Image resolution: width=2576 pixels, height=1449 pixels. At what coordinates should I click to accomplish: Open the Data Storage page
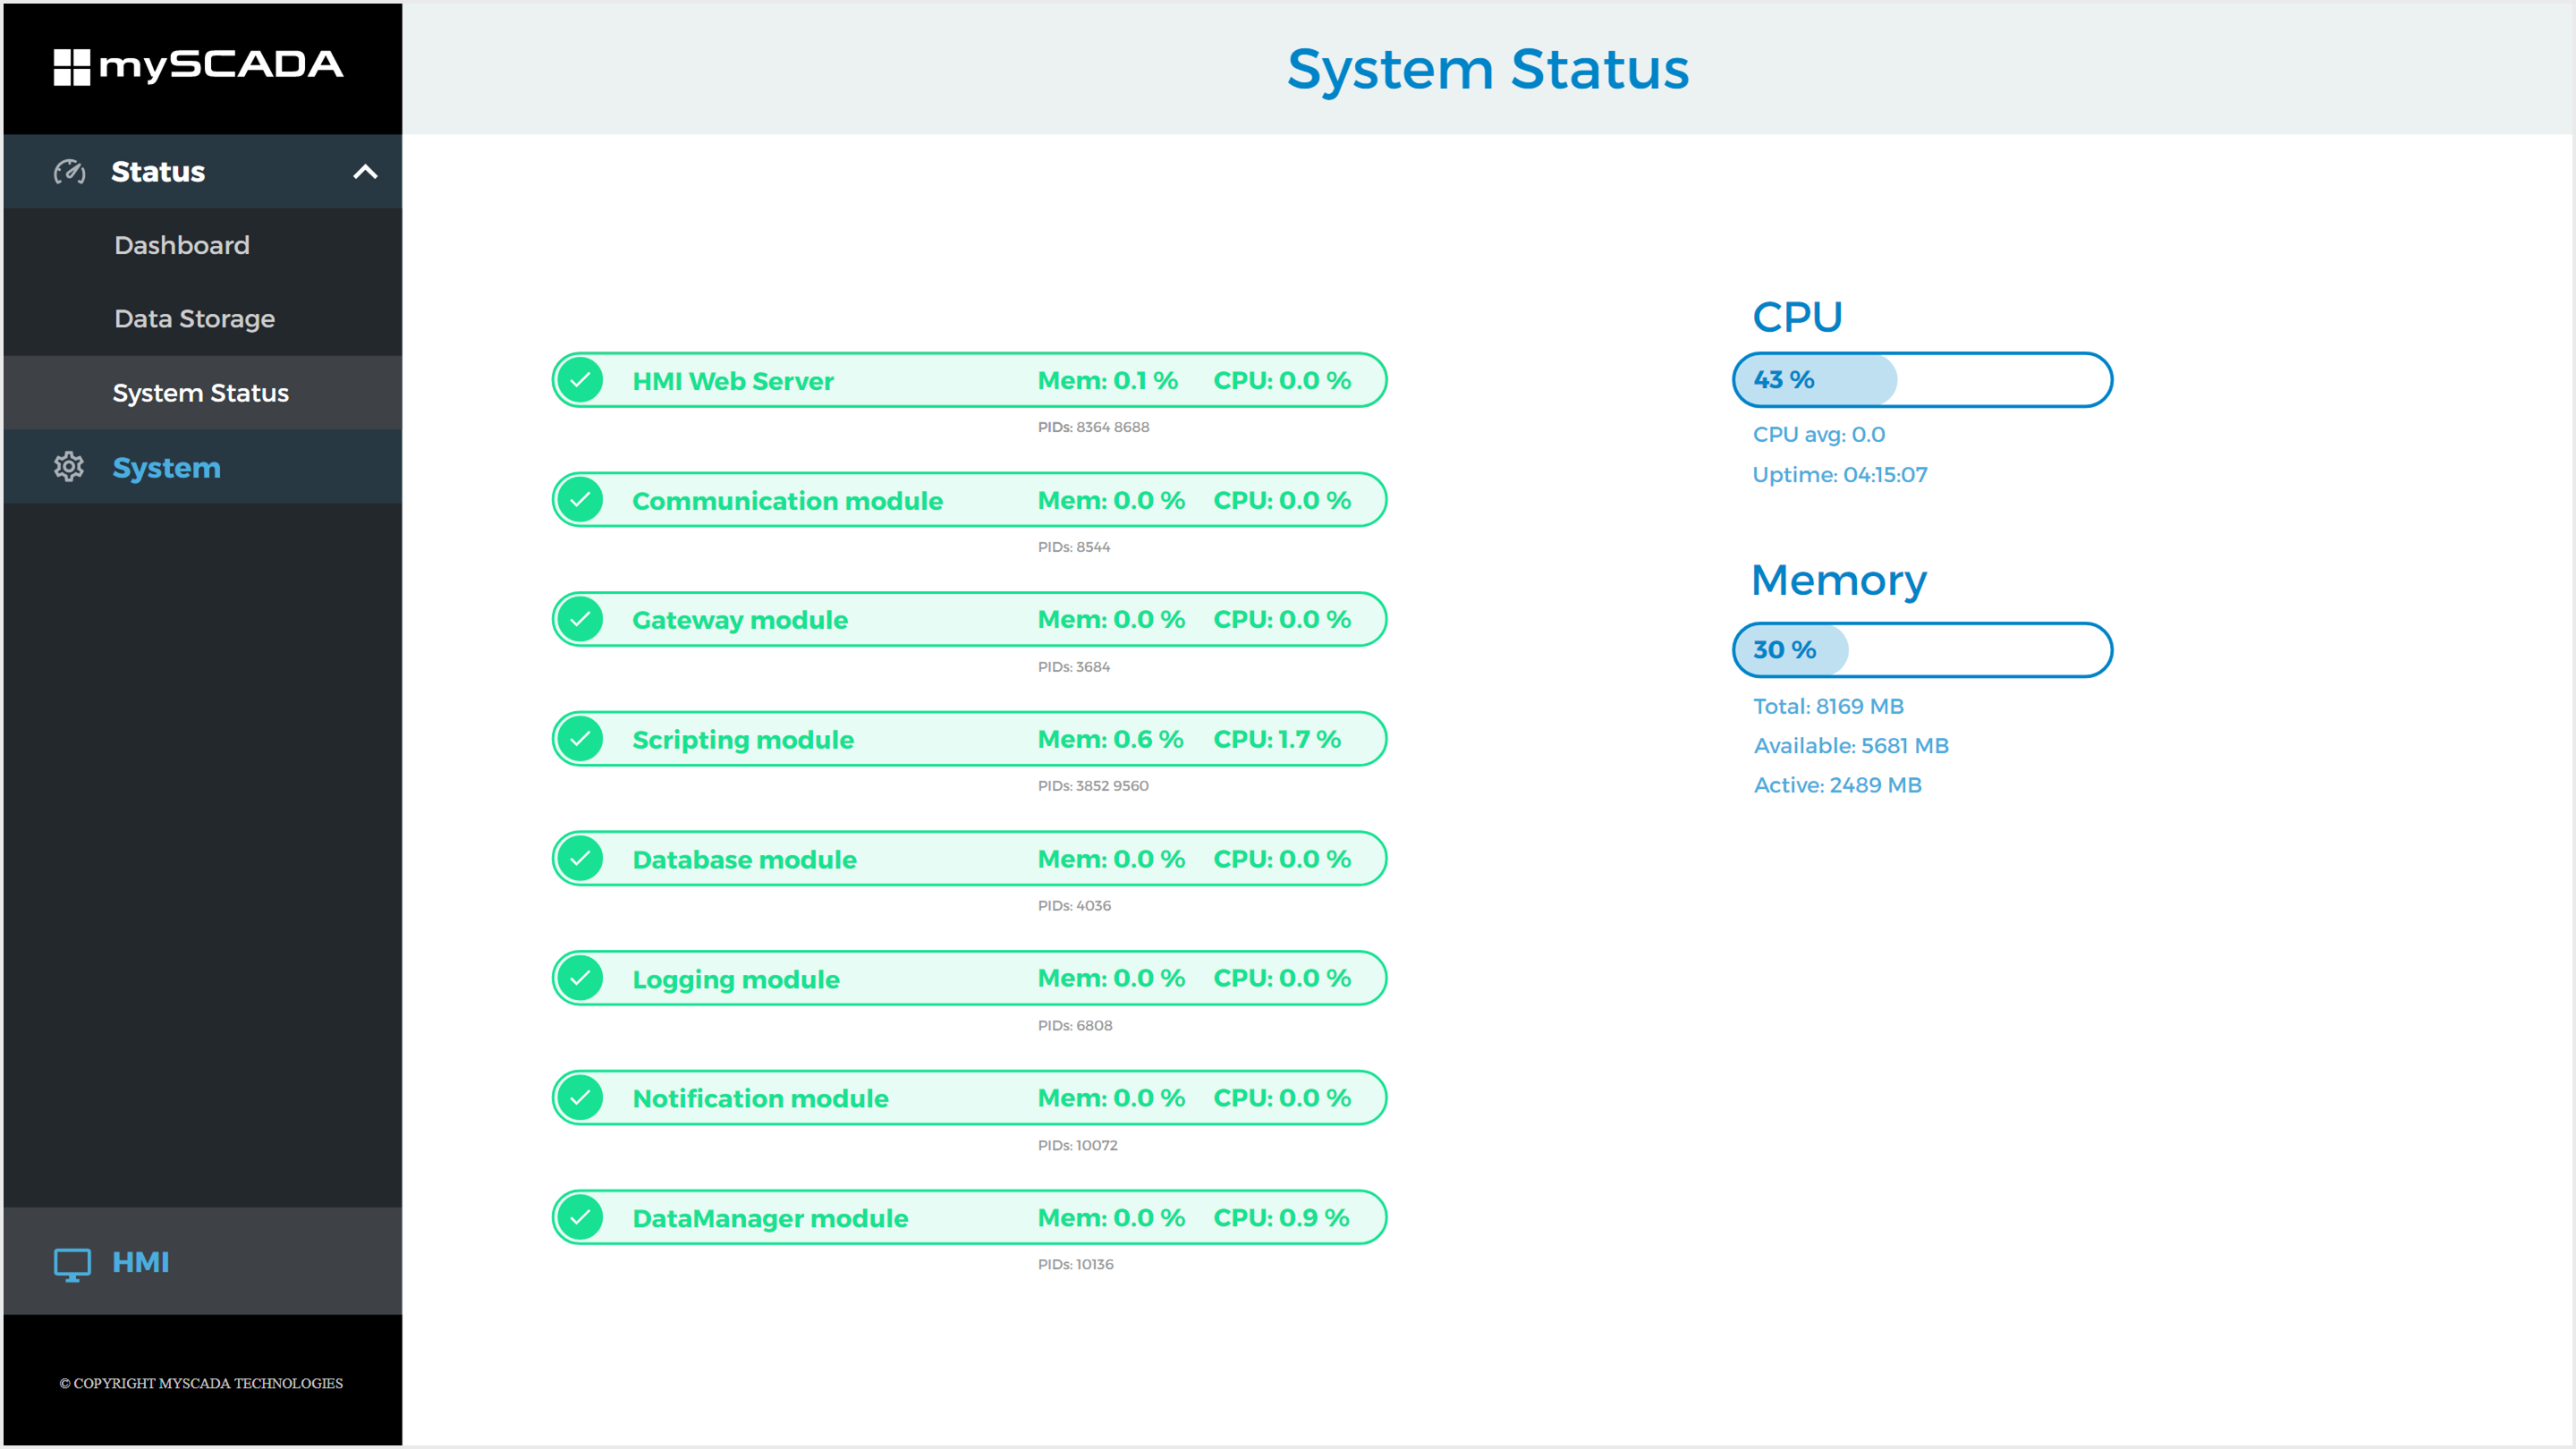[195, 319]
